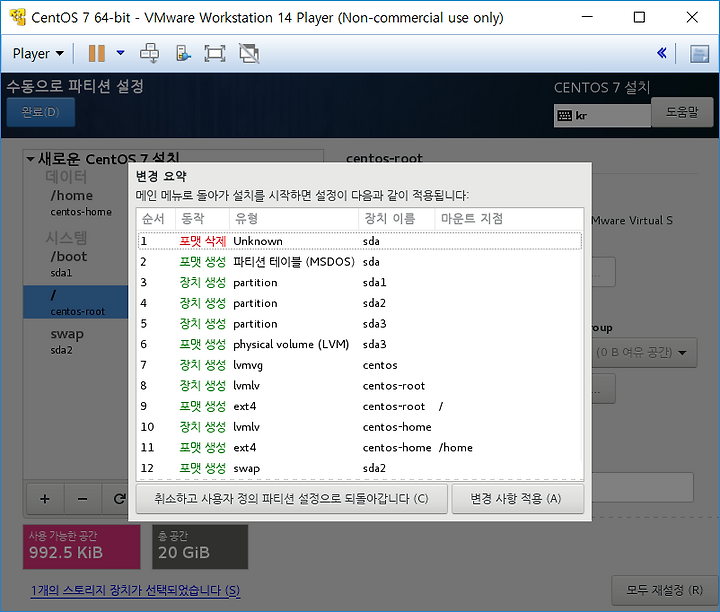Enter full screen mode
The image size is (720, 612).
(x=214, y=53)
